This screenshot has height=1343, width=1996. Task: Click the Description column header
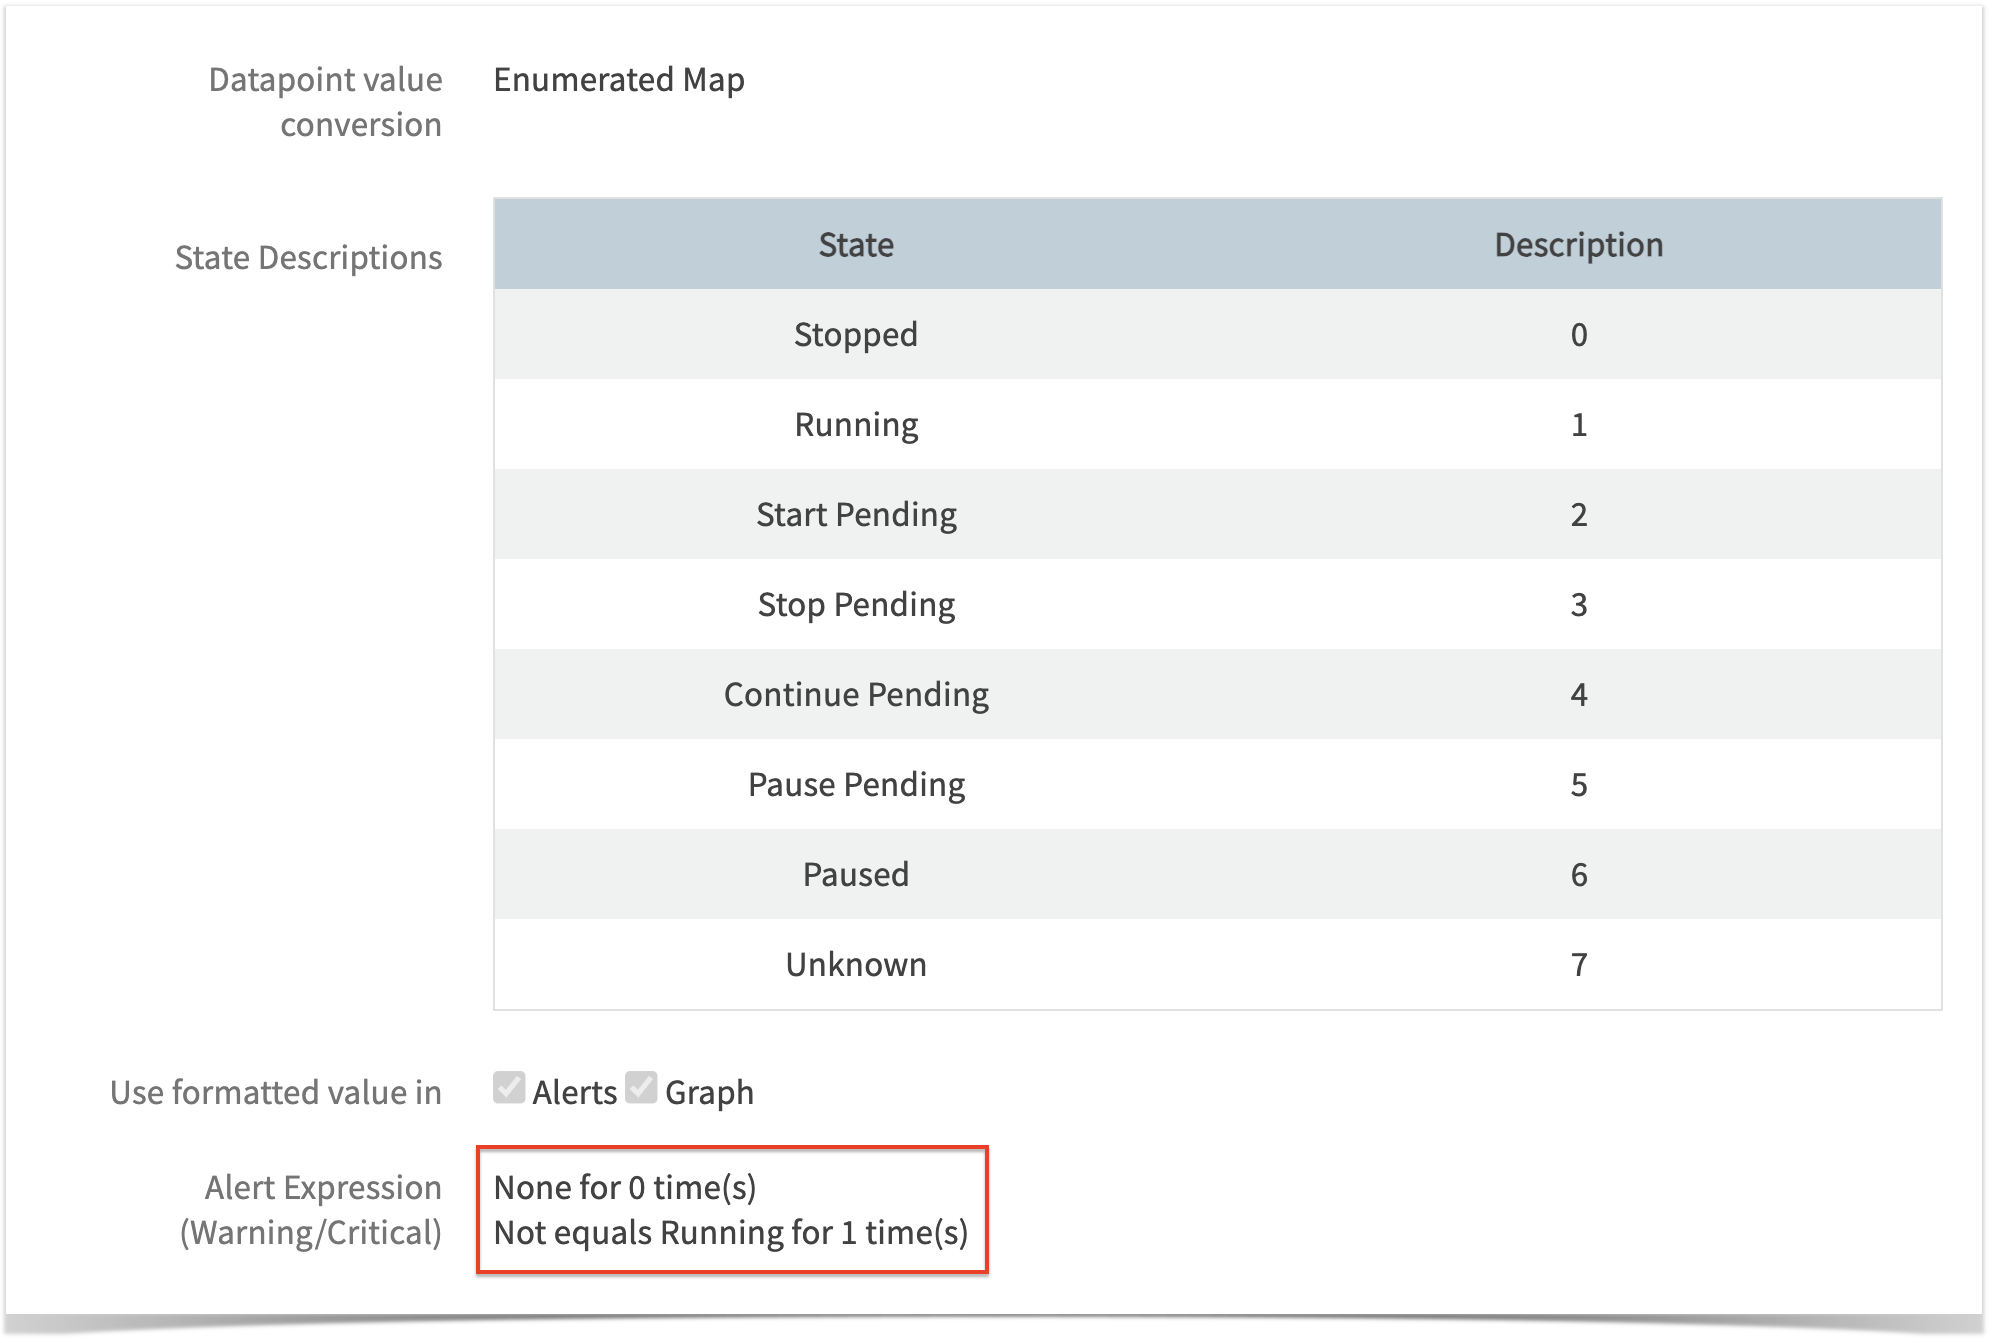click(1578, 242)
